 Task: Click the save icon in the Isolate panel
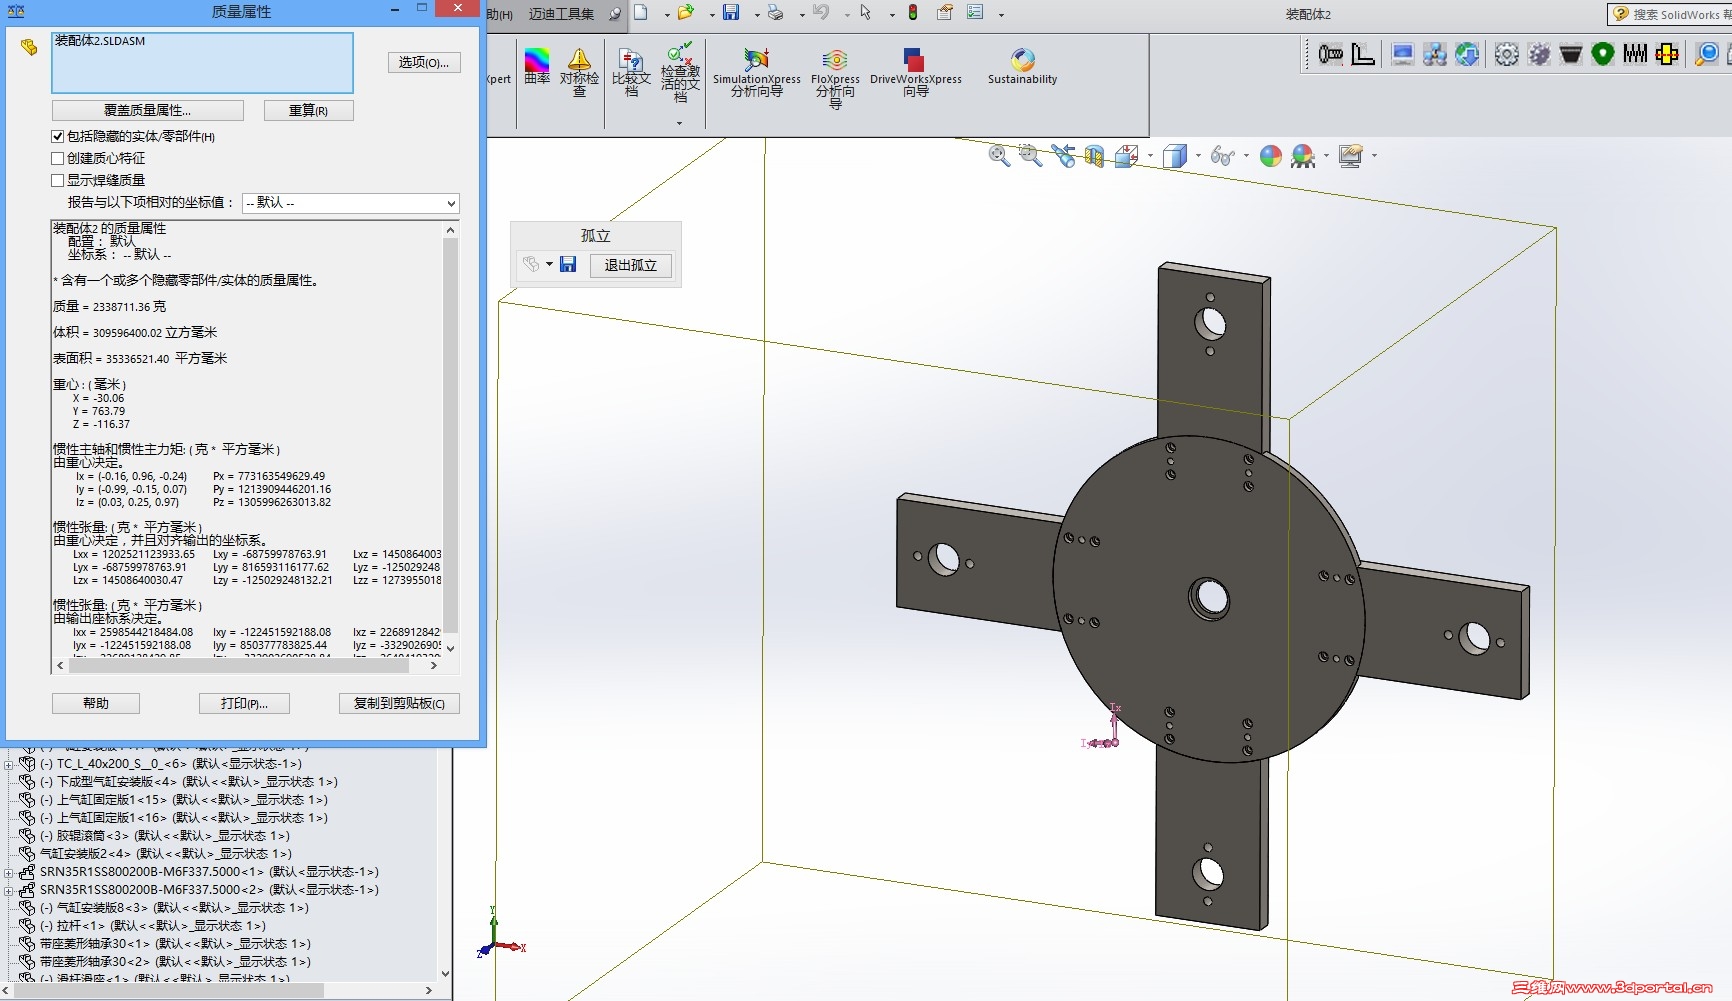(568, 264)
